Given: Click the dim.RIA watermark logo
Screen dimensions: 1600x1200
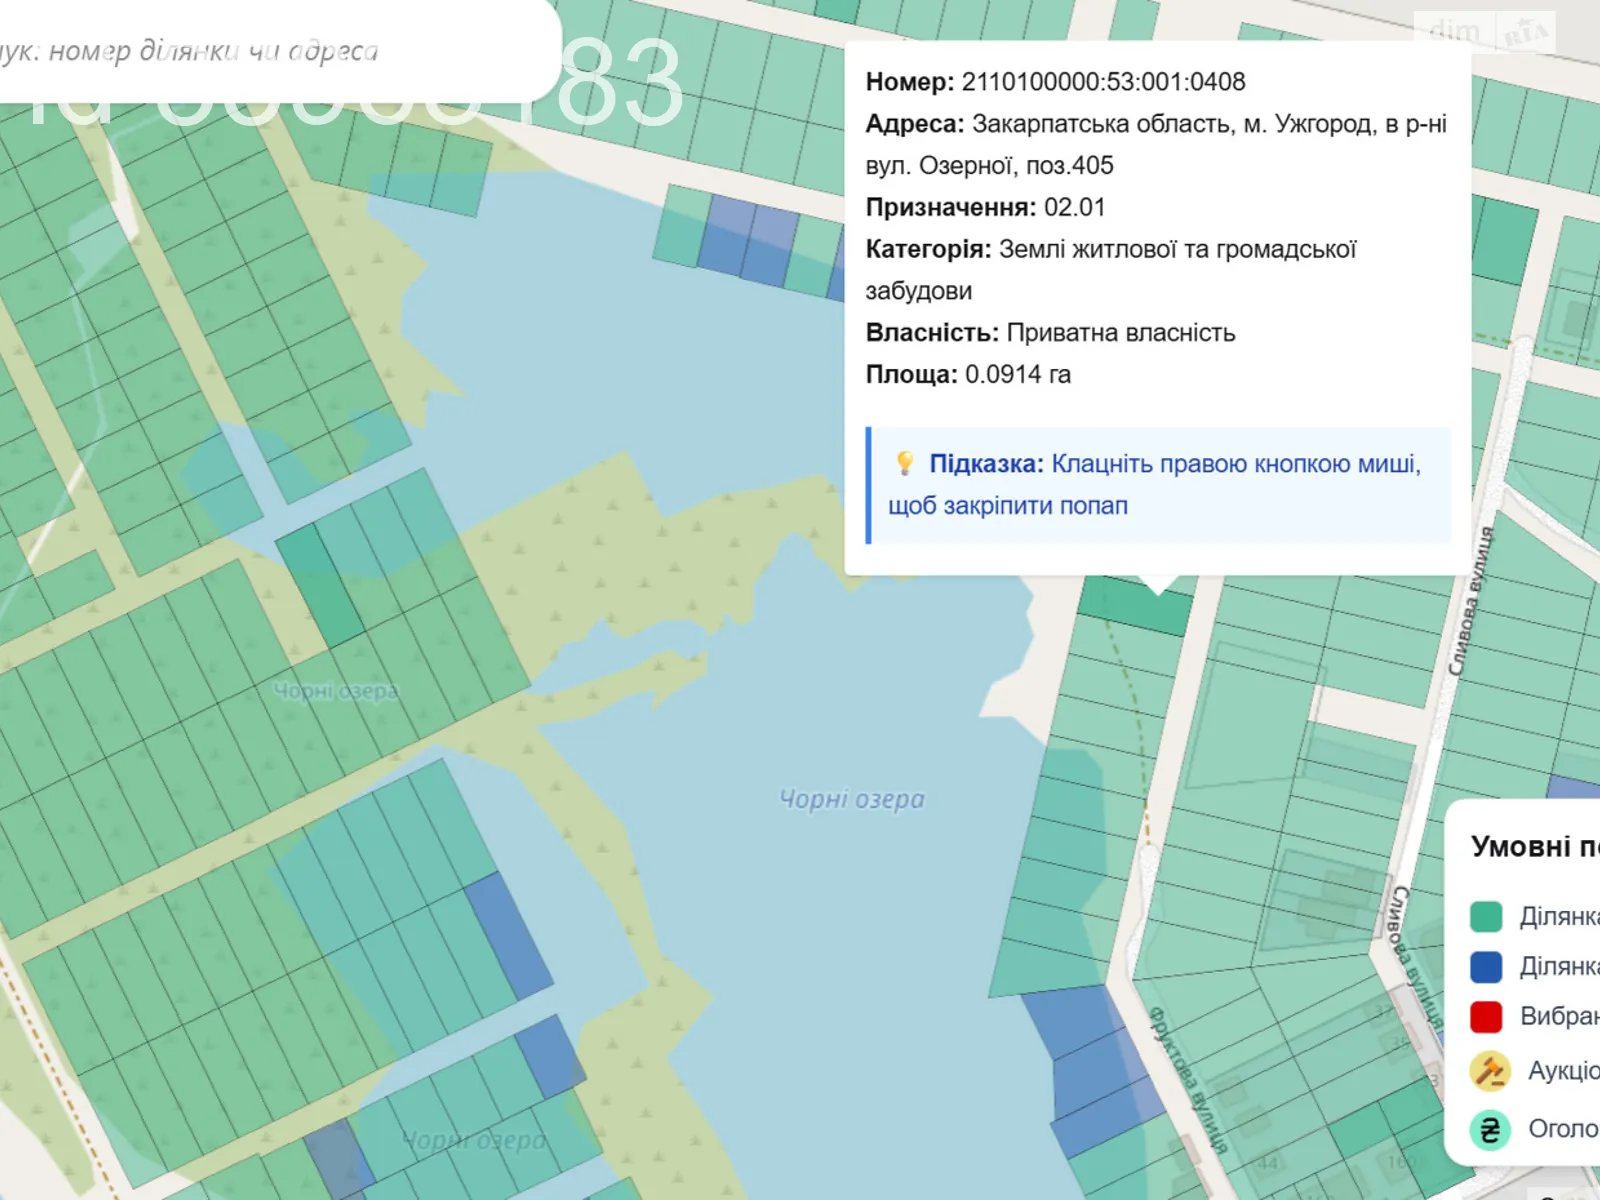Looking at the screenshot, I should coord(1487,33).
